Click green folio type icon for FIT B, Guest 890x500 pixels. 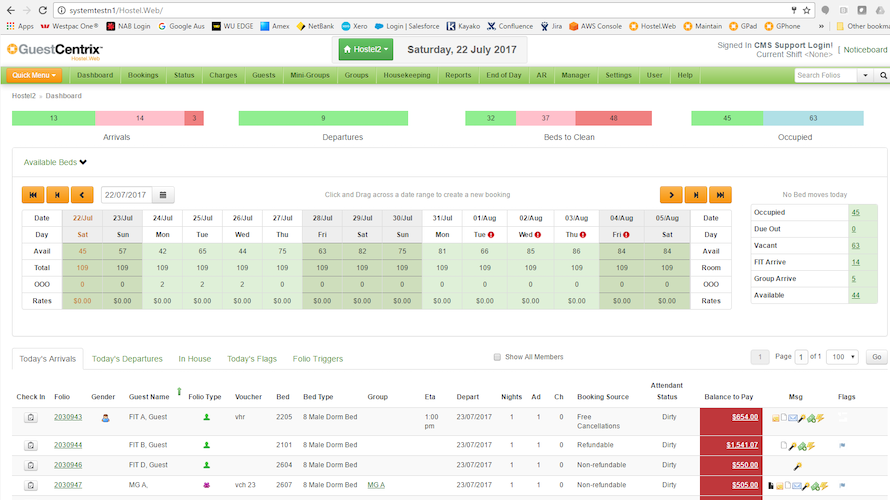click(x=207, y=446)
